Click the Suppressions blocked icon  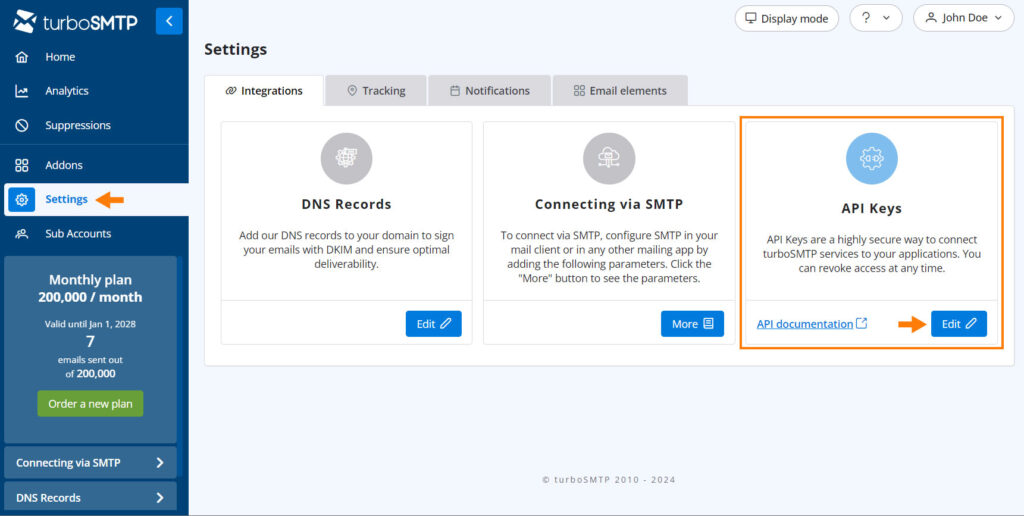click(22, 126)
